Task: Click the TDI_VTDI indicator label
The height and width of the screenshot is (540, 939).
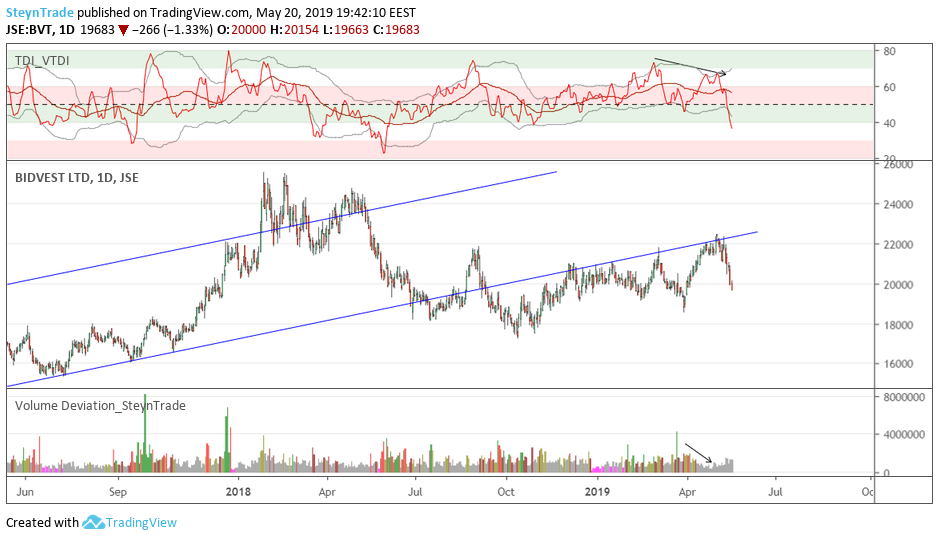Action: 42,60
